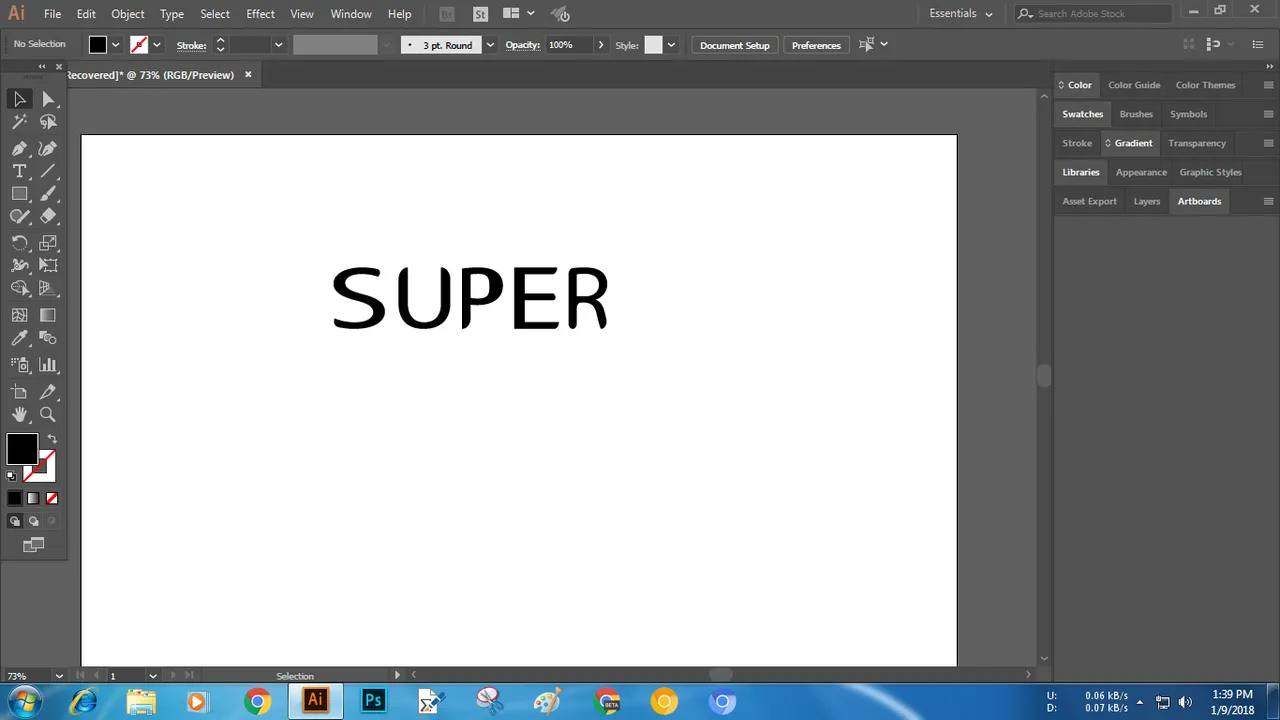Set paint mode to Color
Image resolution: width=1280 pixels, height=720 pixels.
[x=14, y=498]
